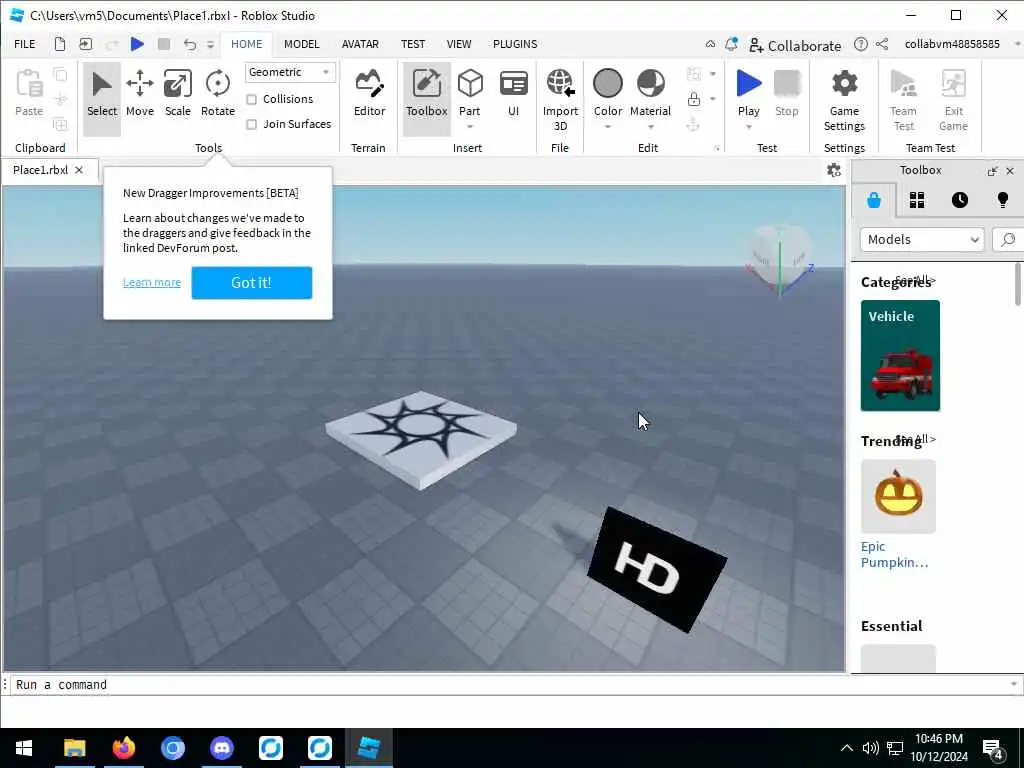The width and height of the screenshot is (1024, 768).
Task: Open Toolbox Marketplace tab
Action: tap(874, 200)
